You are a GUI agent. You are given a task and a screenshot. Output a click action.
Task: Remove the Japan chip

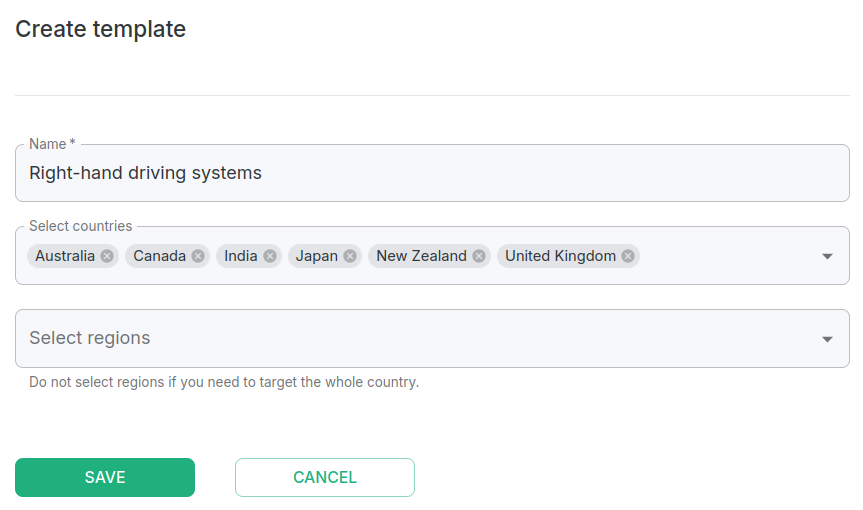(x=350, y=256)
